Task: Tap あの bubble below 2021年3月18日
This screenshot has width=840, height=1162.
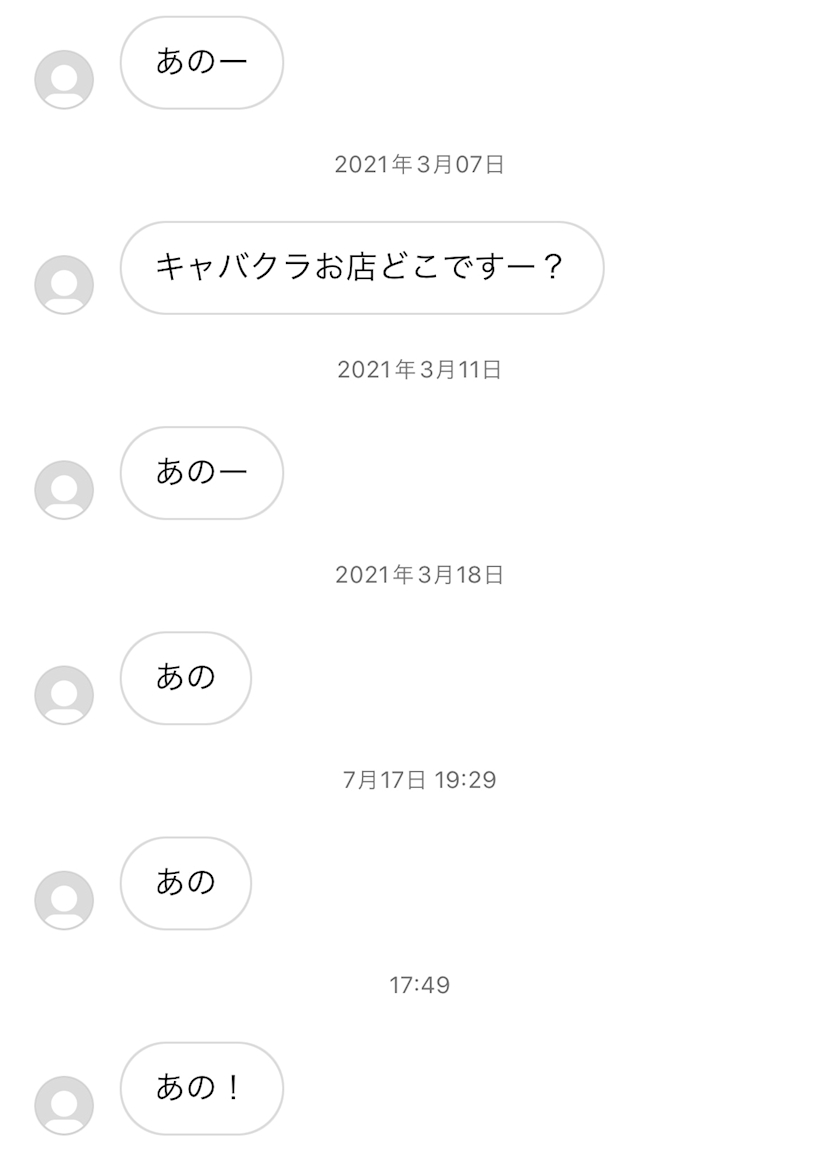Action: (186, 677)
